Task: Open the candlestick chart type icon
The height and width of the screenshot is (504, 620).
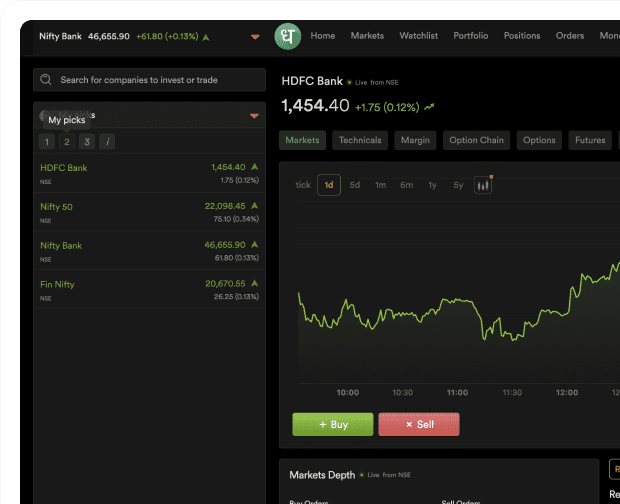Action: tap(483, 185)
